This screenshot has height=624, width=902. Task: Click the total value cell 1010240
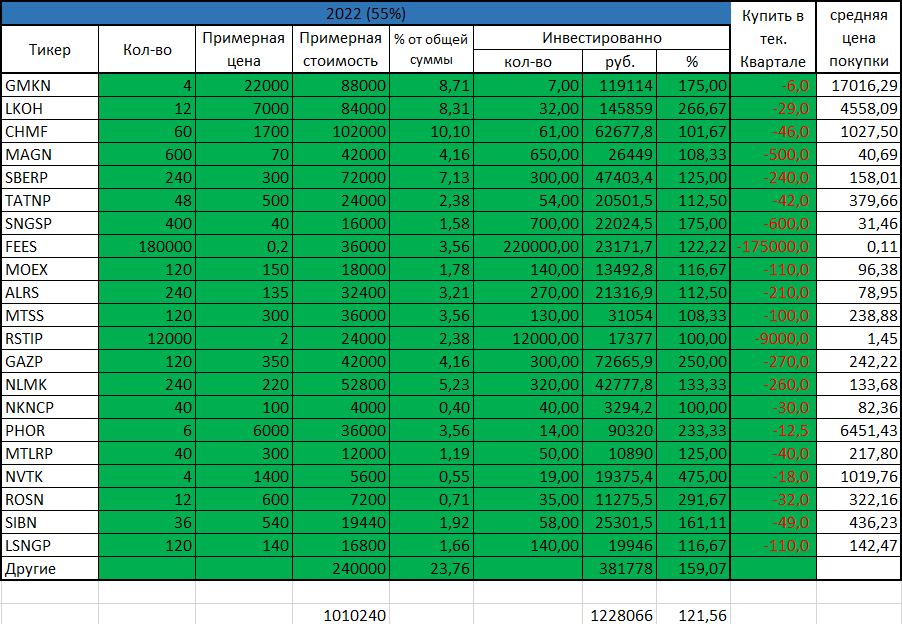pos(341,615)
